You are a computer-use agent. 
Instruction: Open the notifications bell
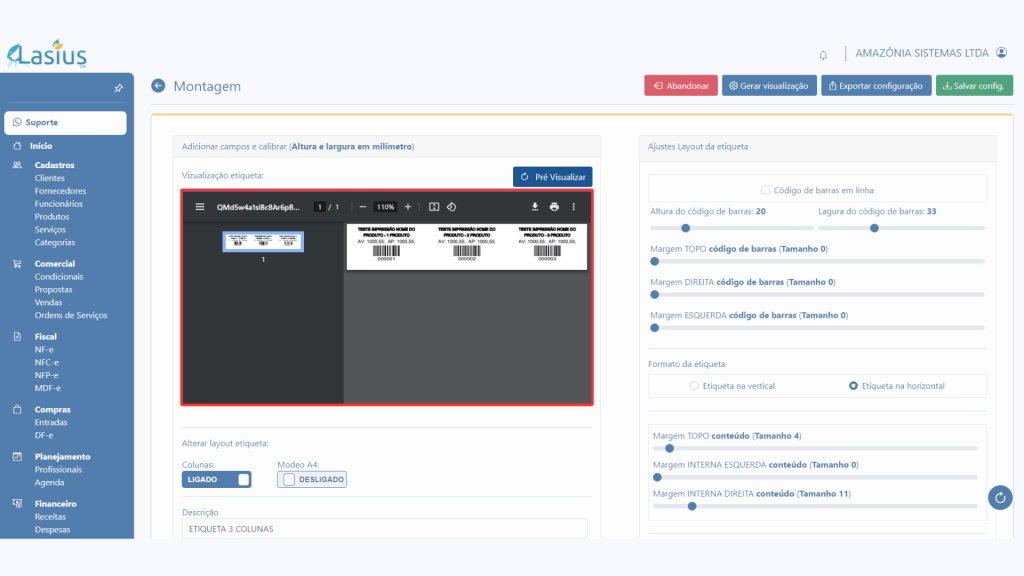pyautogui.click(x=823, y=54)
